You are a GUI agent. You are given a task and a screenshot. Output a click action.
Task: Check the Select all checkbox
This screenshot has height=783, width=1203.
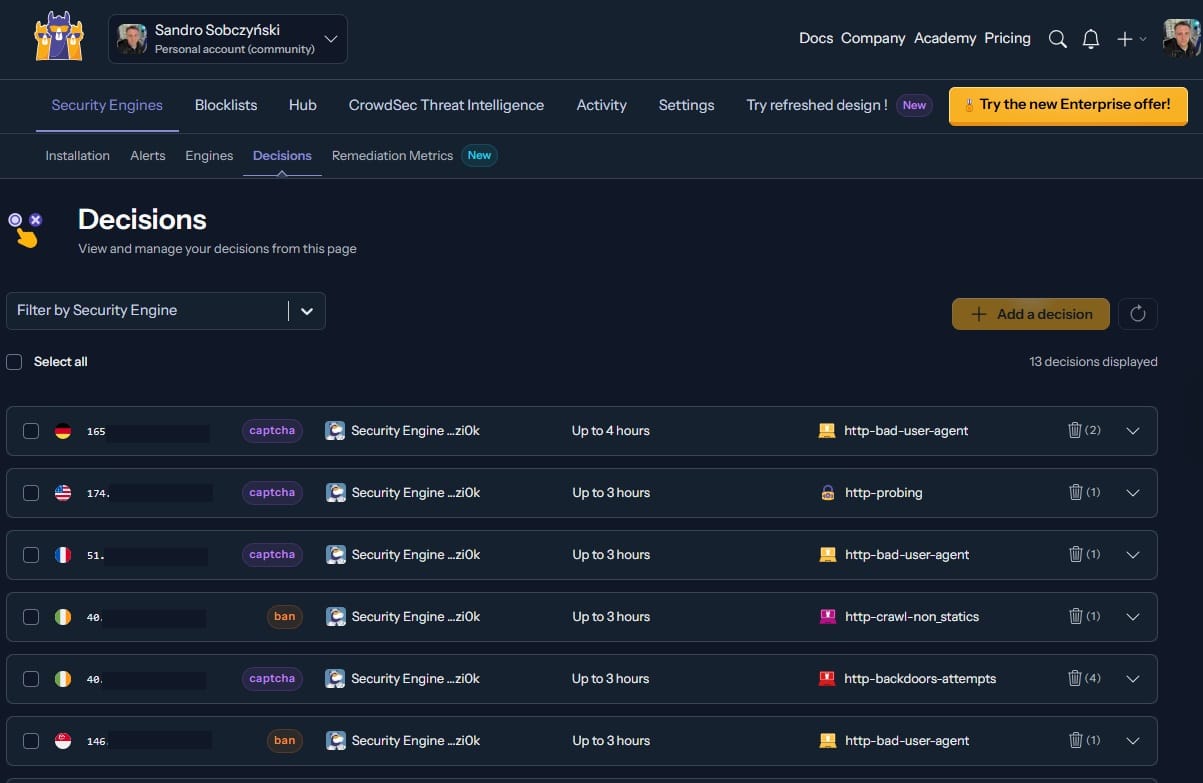point(14,362)
